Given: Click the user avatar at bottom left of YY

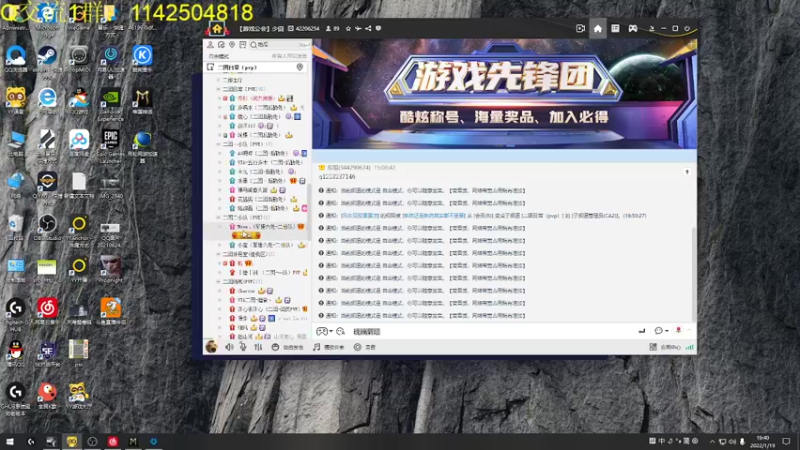Looking at the screenshot, I should [211, 347].
